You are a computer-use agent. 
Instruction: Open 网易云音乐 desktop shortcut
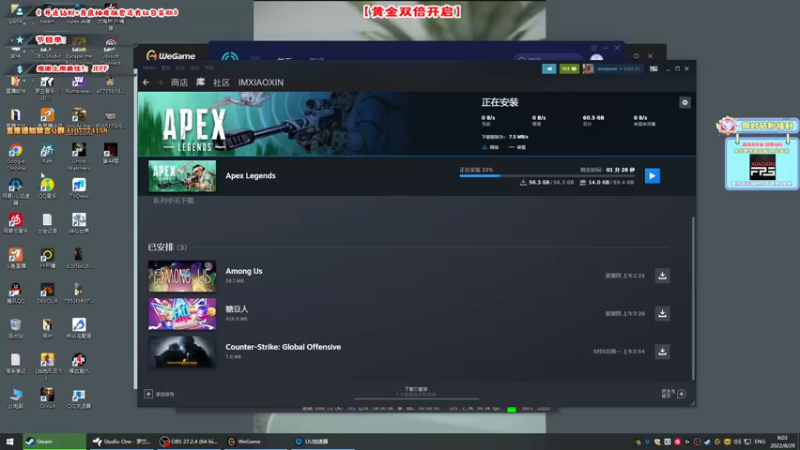[x=15, y=223]
